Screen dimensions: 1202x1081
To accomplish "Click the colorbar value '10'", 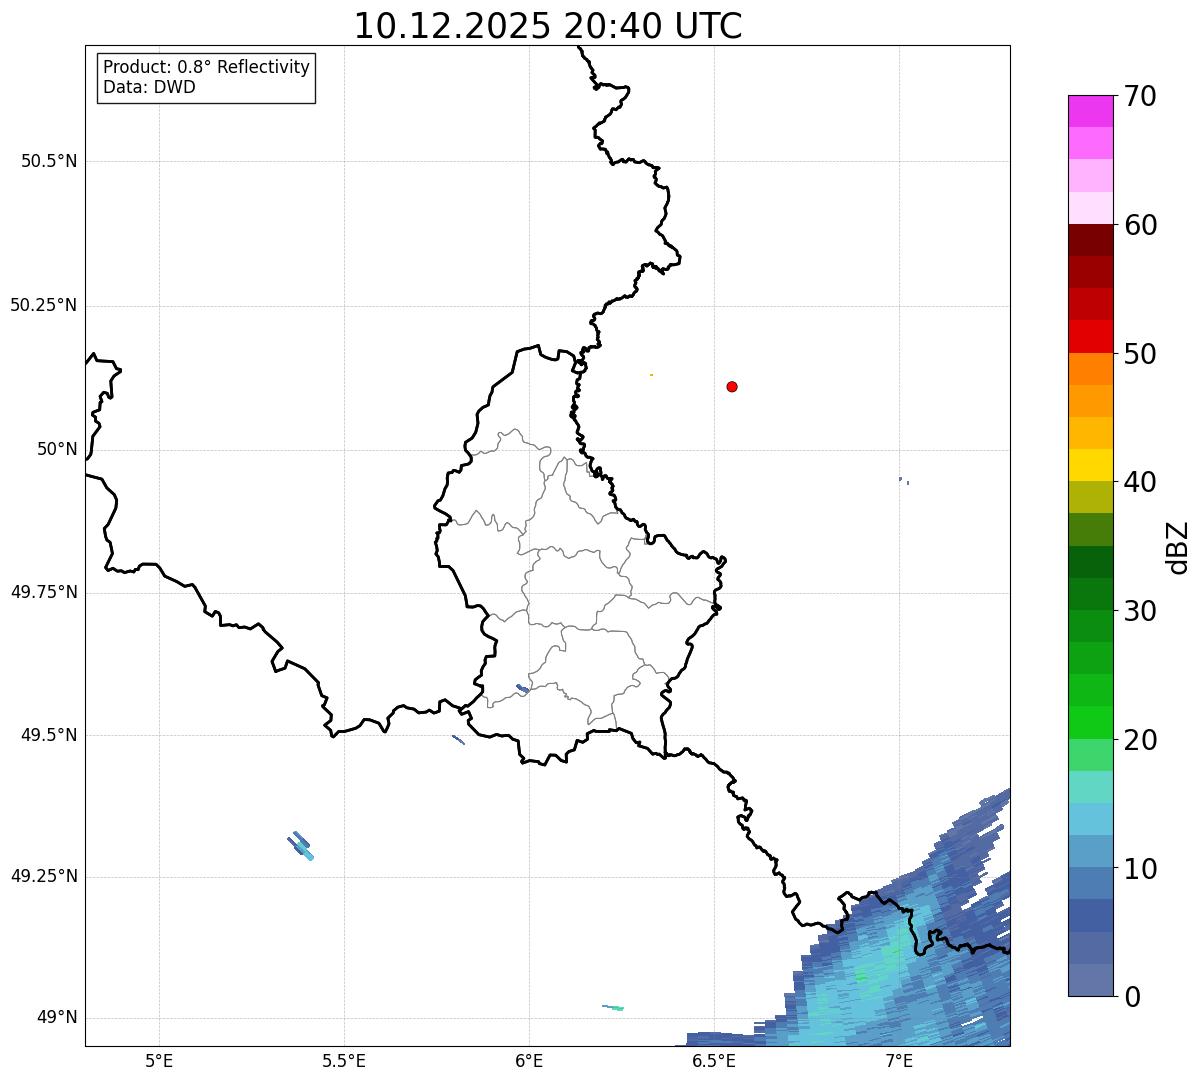I will pos(1140,869).
